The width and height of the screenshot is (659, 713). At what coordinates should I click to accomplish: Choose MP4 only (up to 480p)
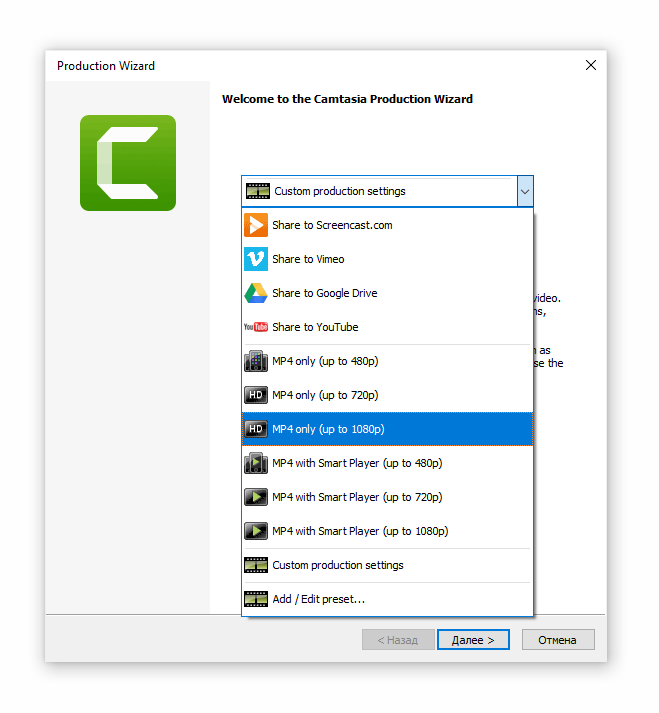coord(387,361)
